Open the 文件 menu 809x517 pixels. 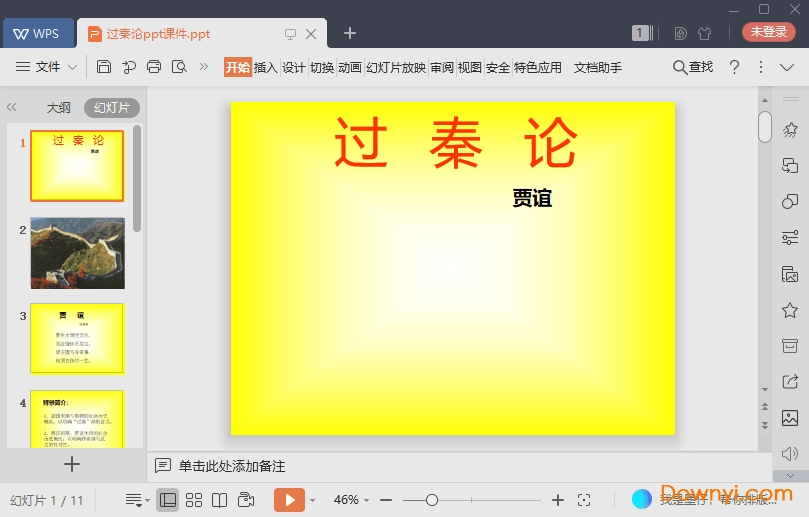(x=47, y=67)
